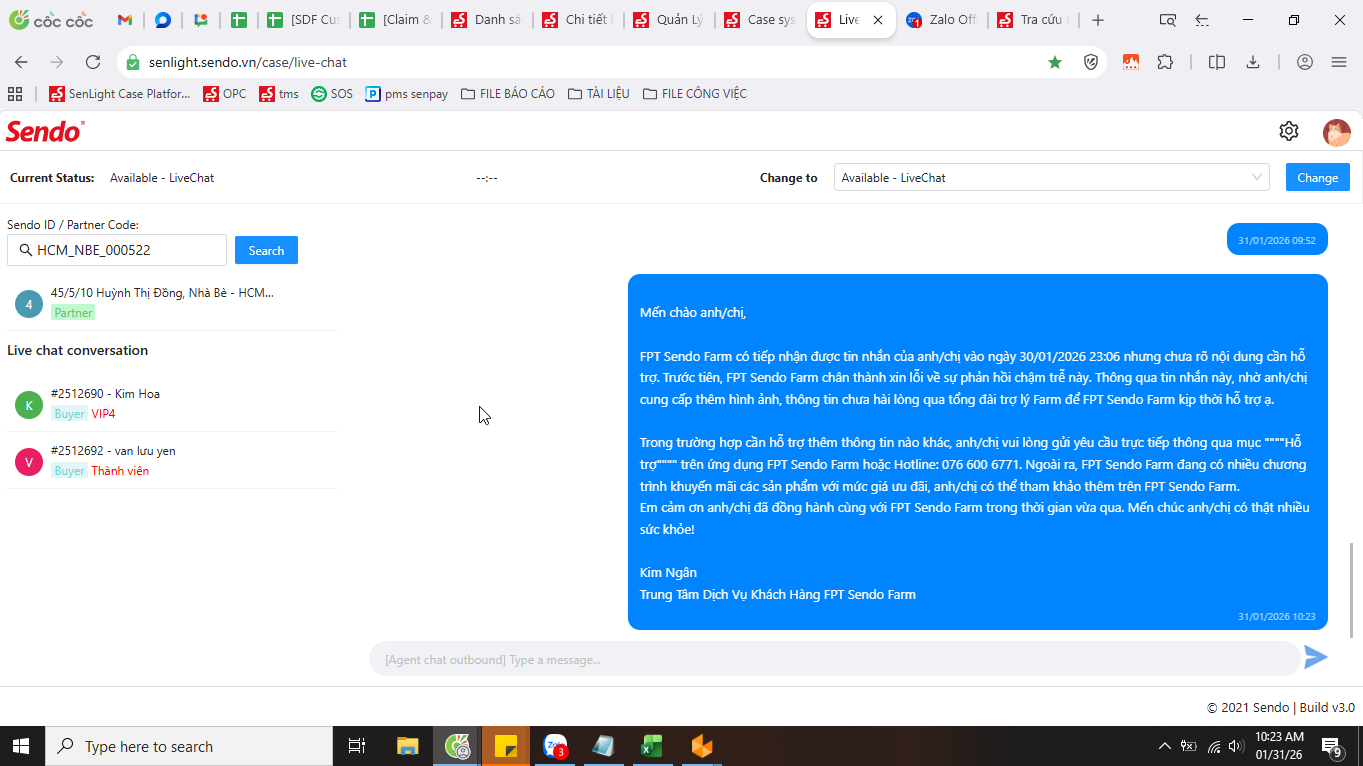Image resolution: width=1363 pixels, height=766 pixels.
Task: Click the orange extension icon in toolbar
Action: coord(1131,62)
